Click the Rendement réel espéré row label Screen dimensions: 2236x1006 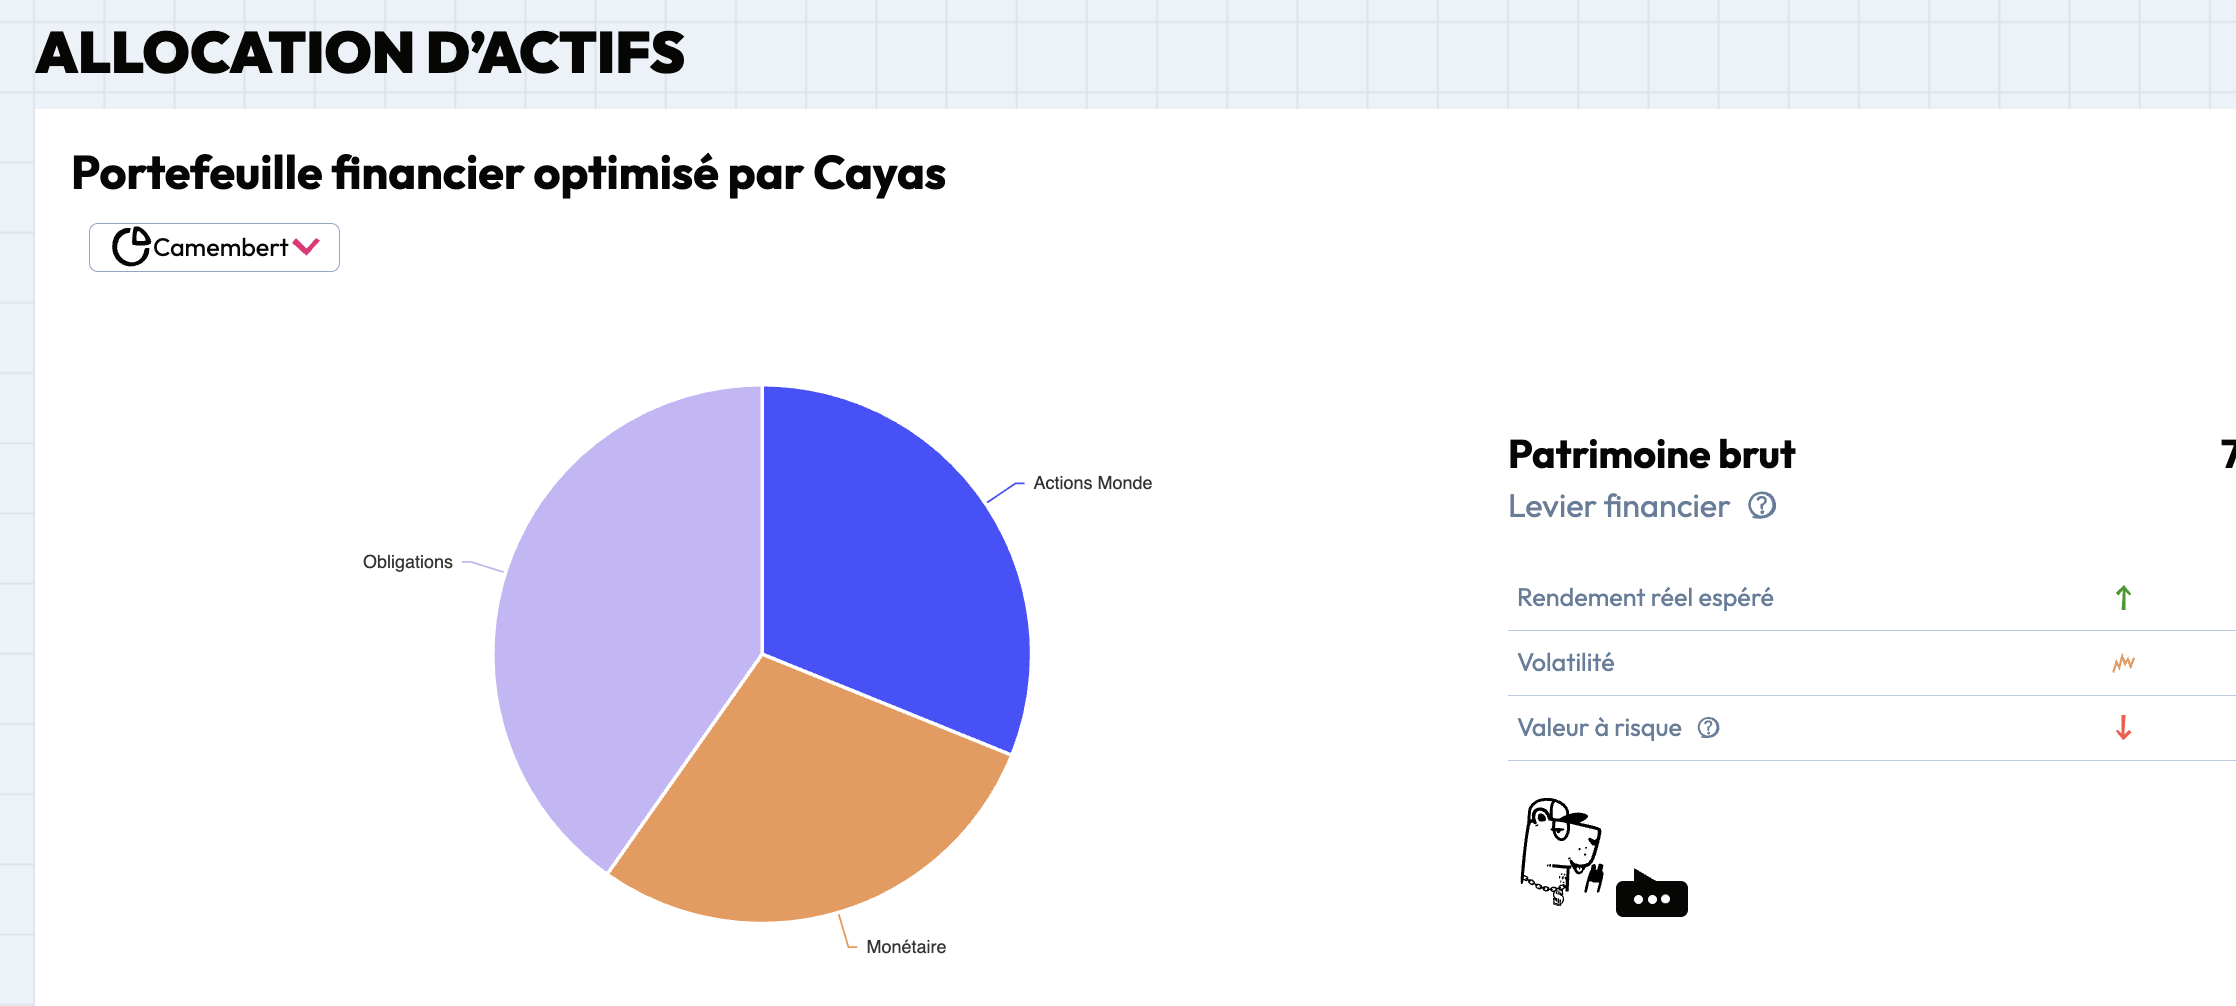[1645, 598]
